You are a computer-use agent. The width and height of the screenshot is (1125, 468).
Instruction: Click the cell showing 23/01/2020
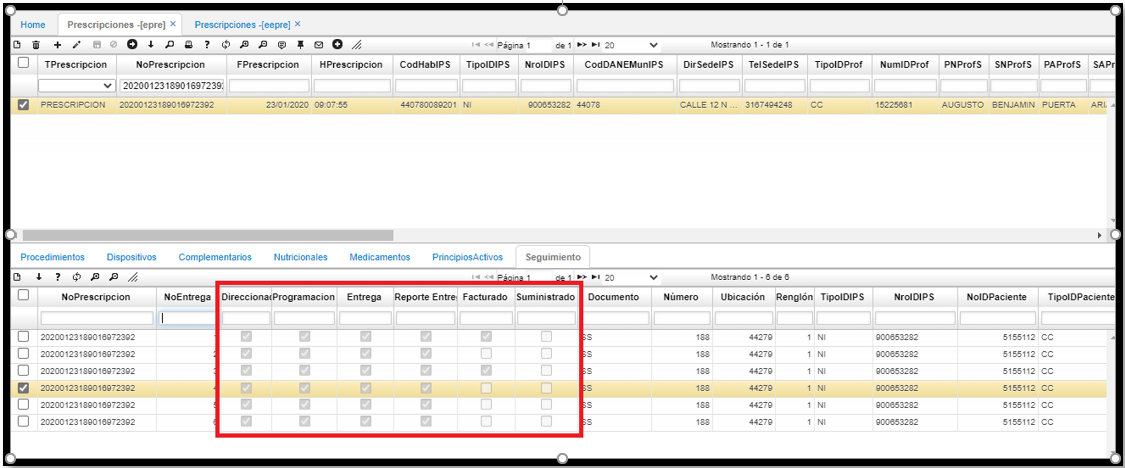[x=268, y=105]
